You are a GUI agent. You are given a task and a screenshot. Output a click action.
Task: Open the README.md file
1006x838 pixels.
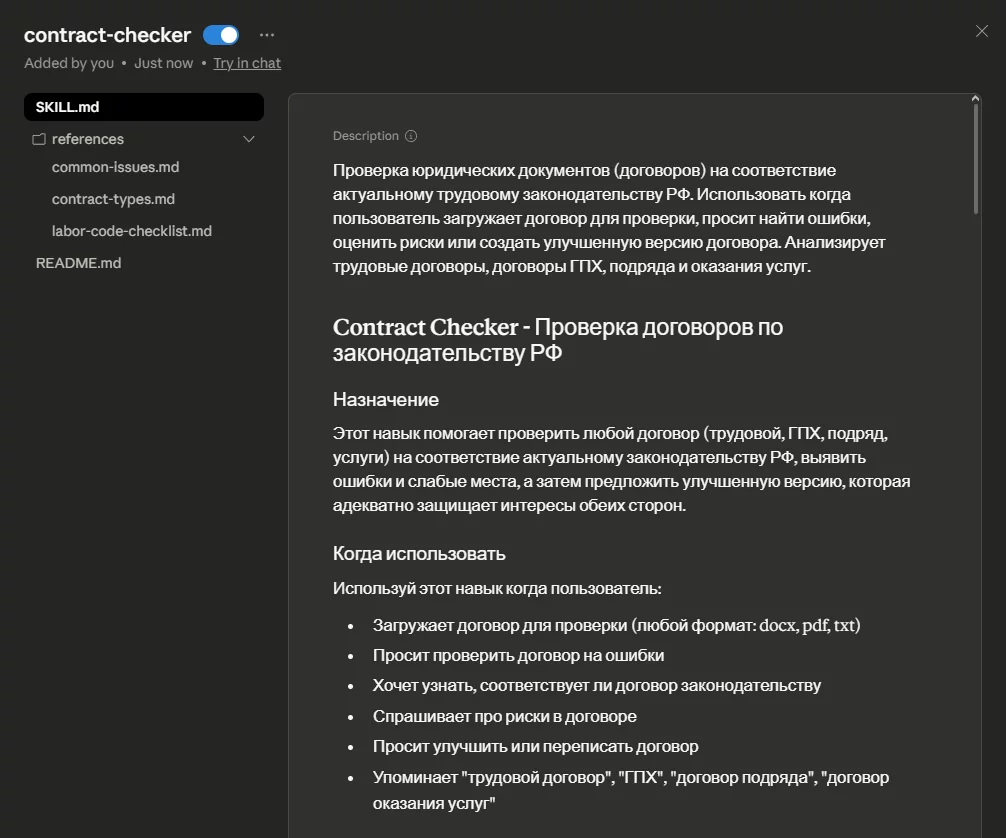[78, 263]
